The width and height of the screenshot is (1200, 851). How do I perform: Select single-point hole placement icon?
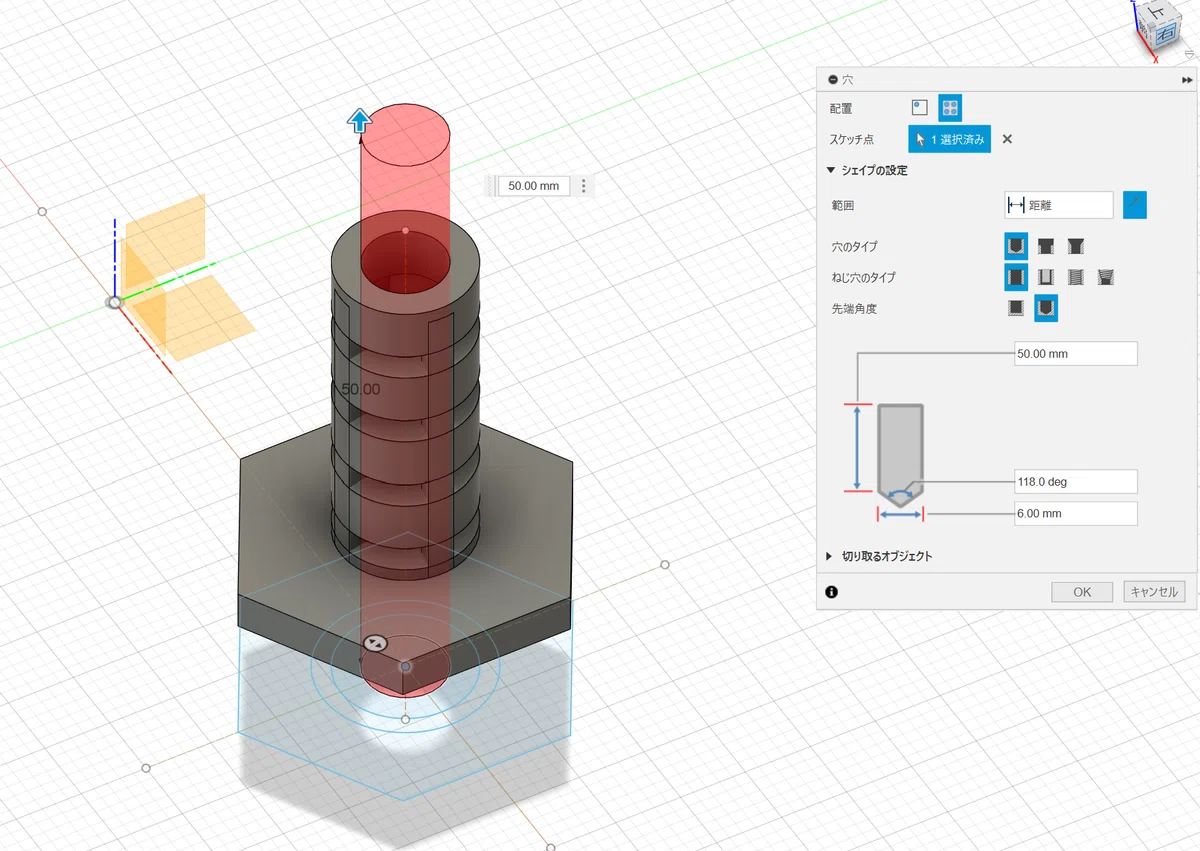tap(920, 107)
